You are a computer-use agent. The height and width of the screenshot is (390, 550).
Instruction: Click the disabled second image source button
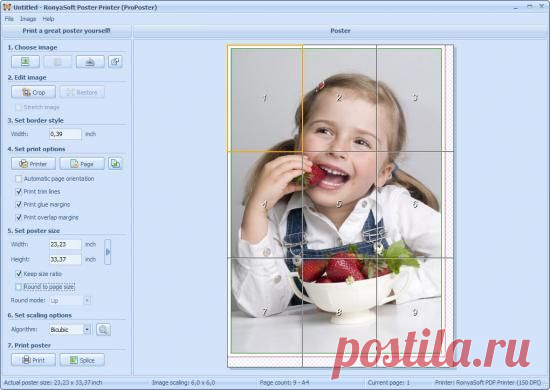point(58,62)
